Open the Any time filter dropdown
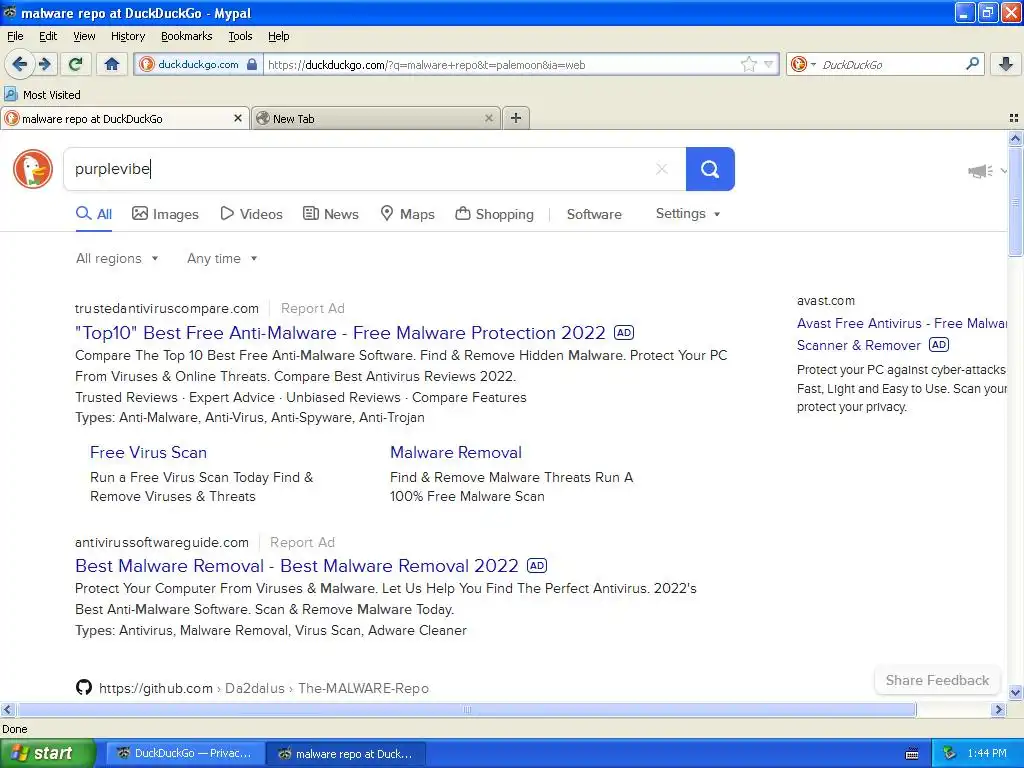Screen dimensions: 1024x768 click(222, 259)
